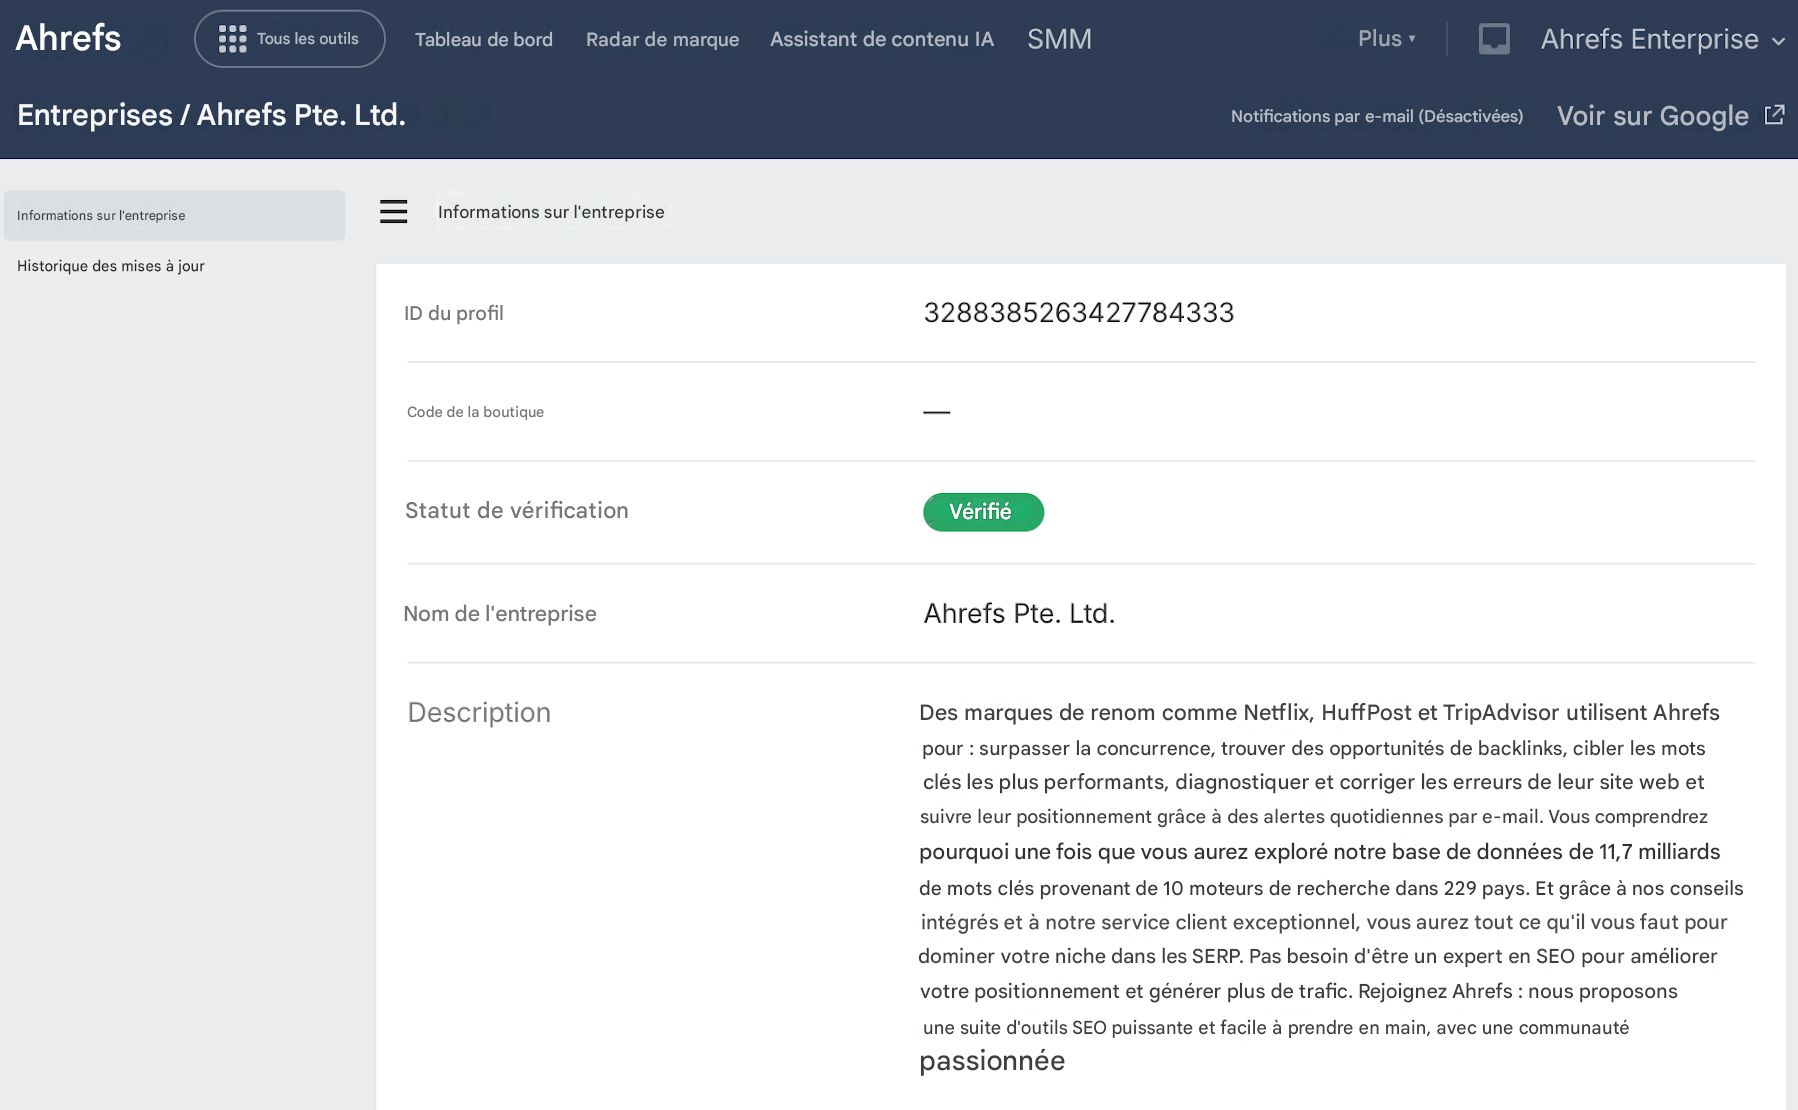Open Historique des mises à jour
1798x1110 pixels.
[111, 266]
